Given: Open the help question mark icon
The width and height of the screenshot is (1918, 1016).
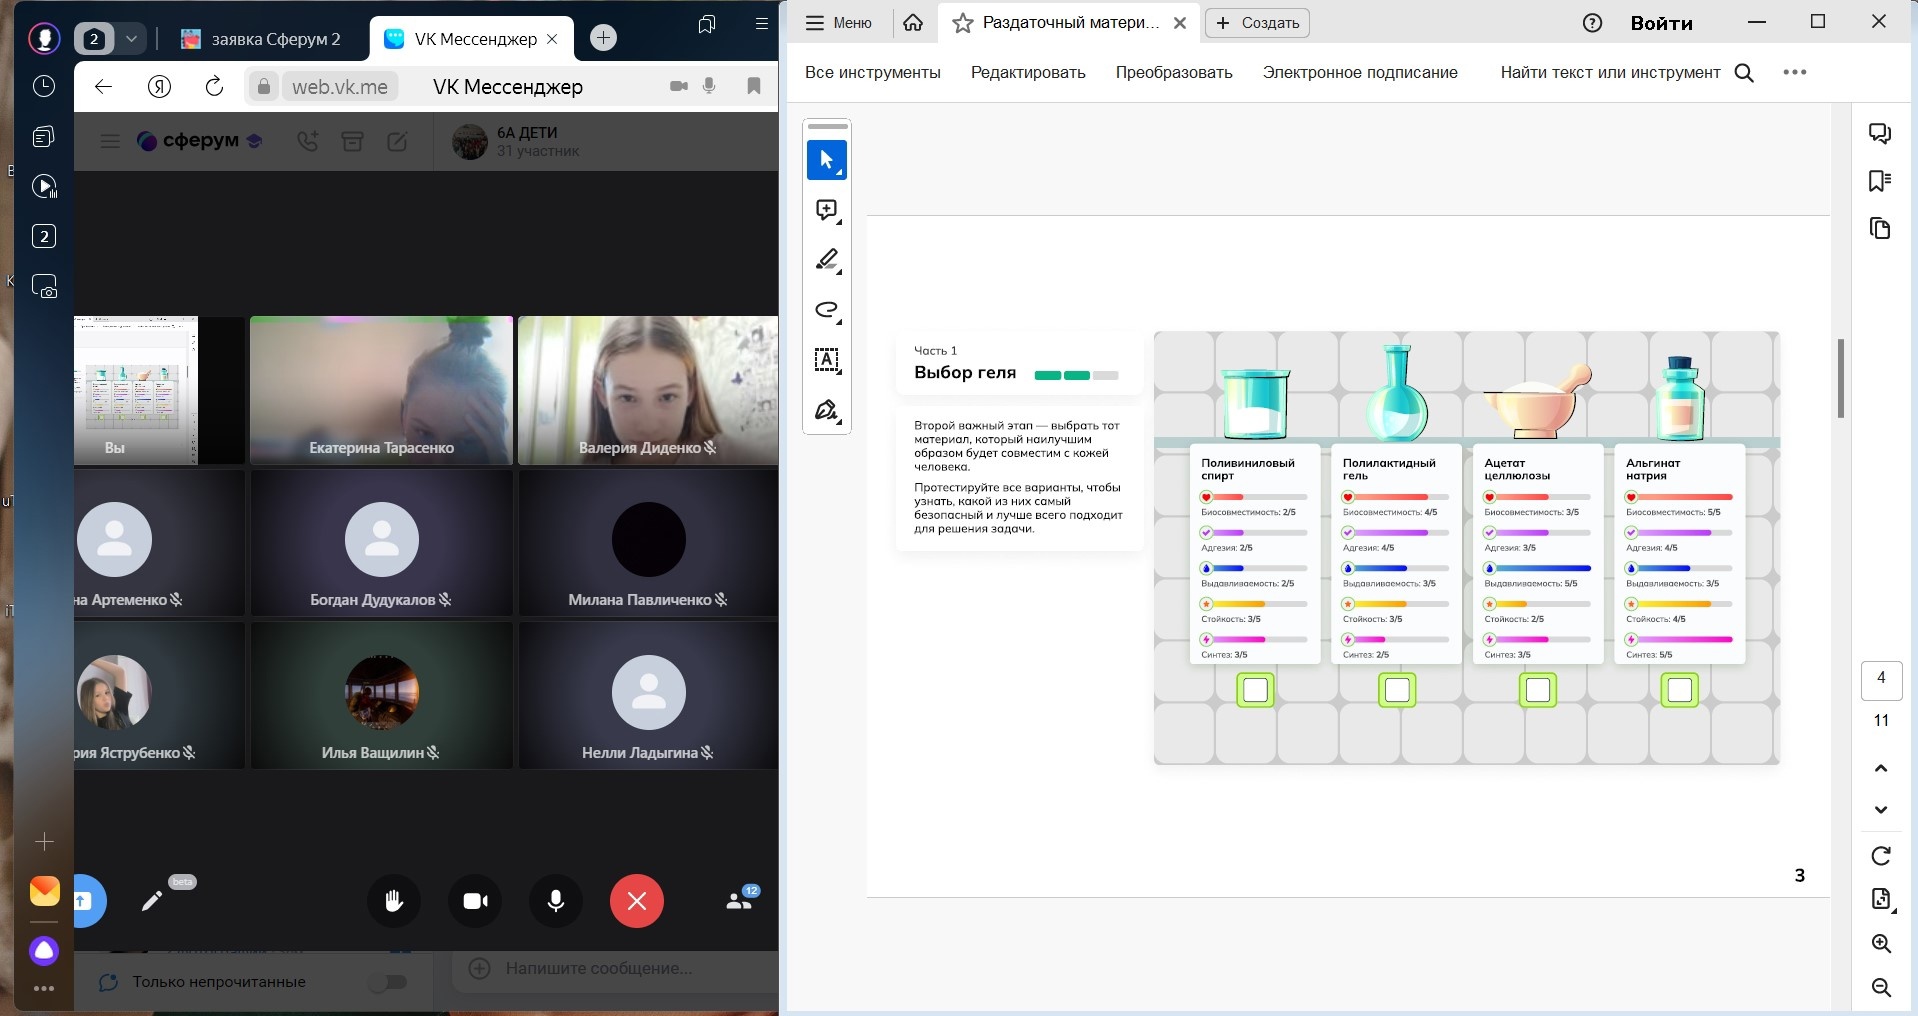Looking at the screenshot, I should [1593, 23].
